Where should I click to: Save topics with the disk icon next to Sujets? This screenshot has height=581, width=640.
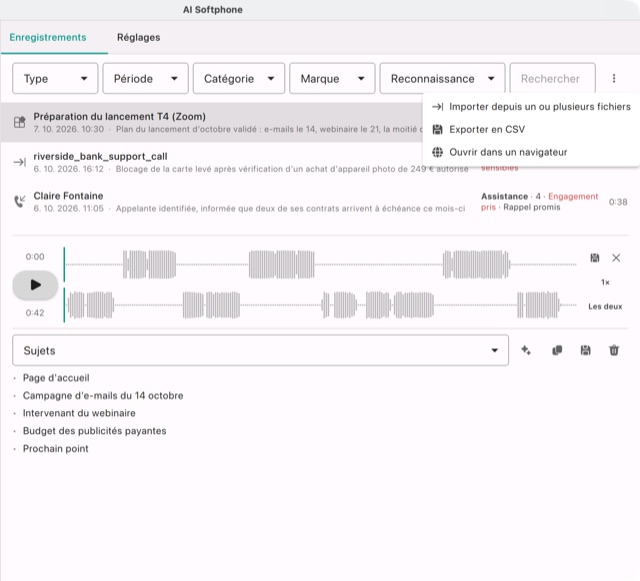tap(585, 350)
